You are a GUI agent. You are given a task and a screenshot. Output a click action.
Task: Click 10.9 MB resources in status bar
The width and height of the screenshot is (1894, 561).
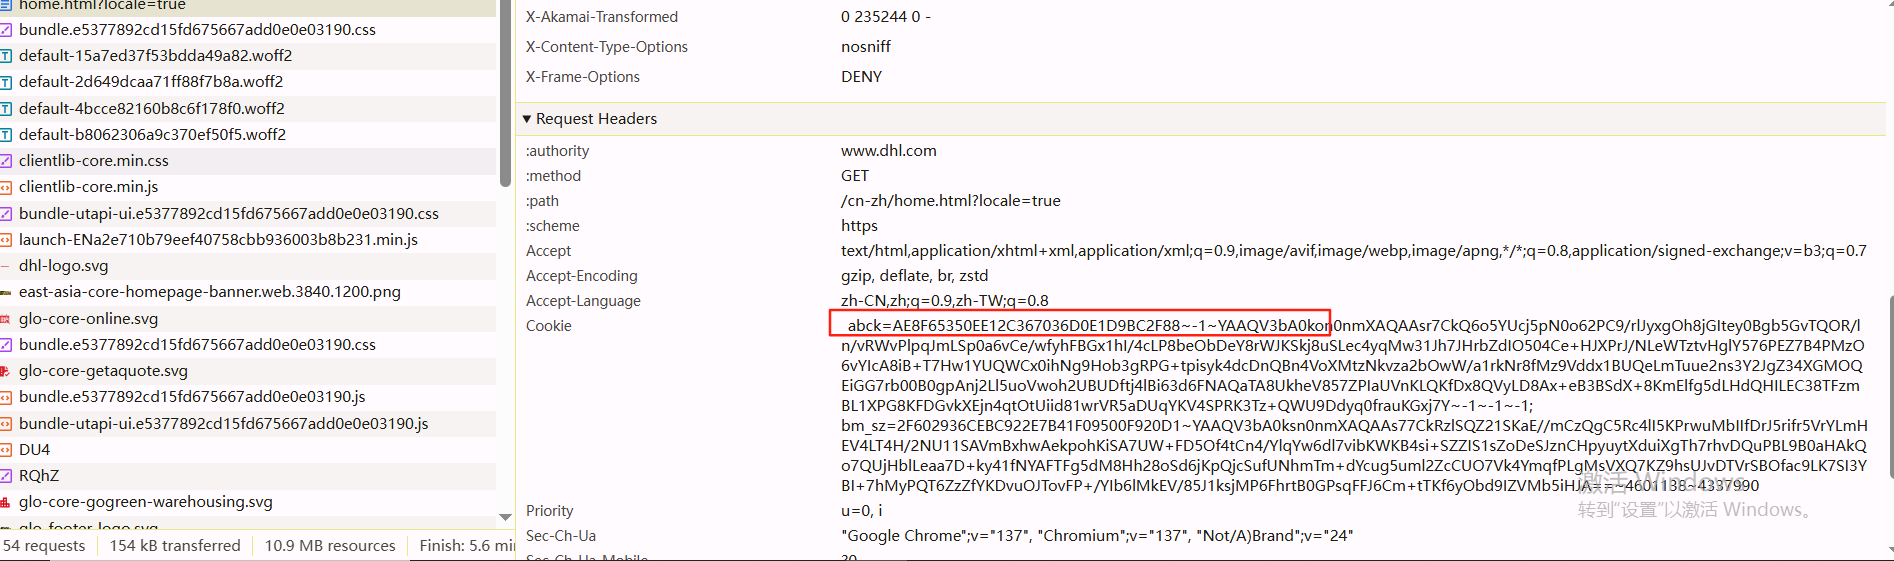point(330,546)
